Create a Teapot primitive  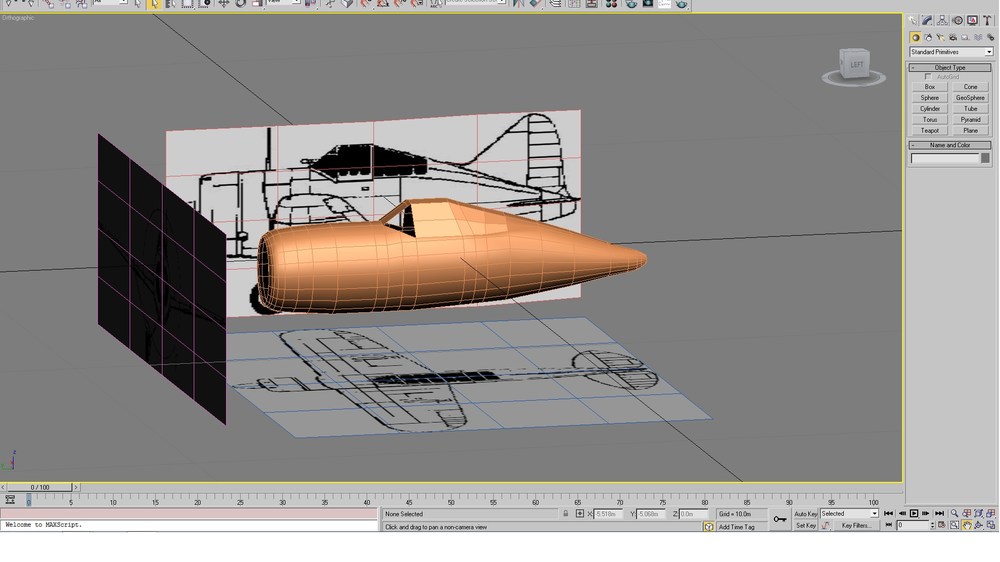click(929, 130)
